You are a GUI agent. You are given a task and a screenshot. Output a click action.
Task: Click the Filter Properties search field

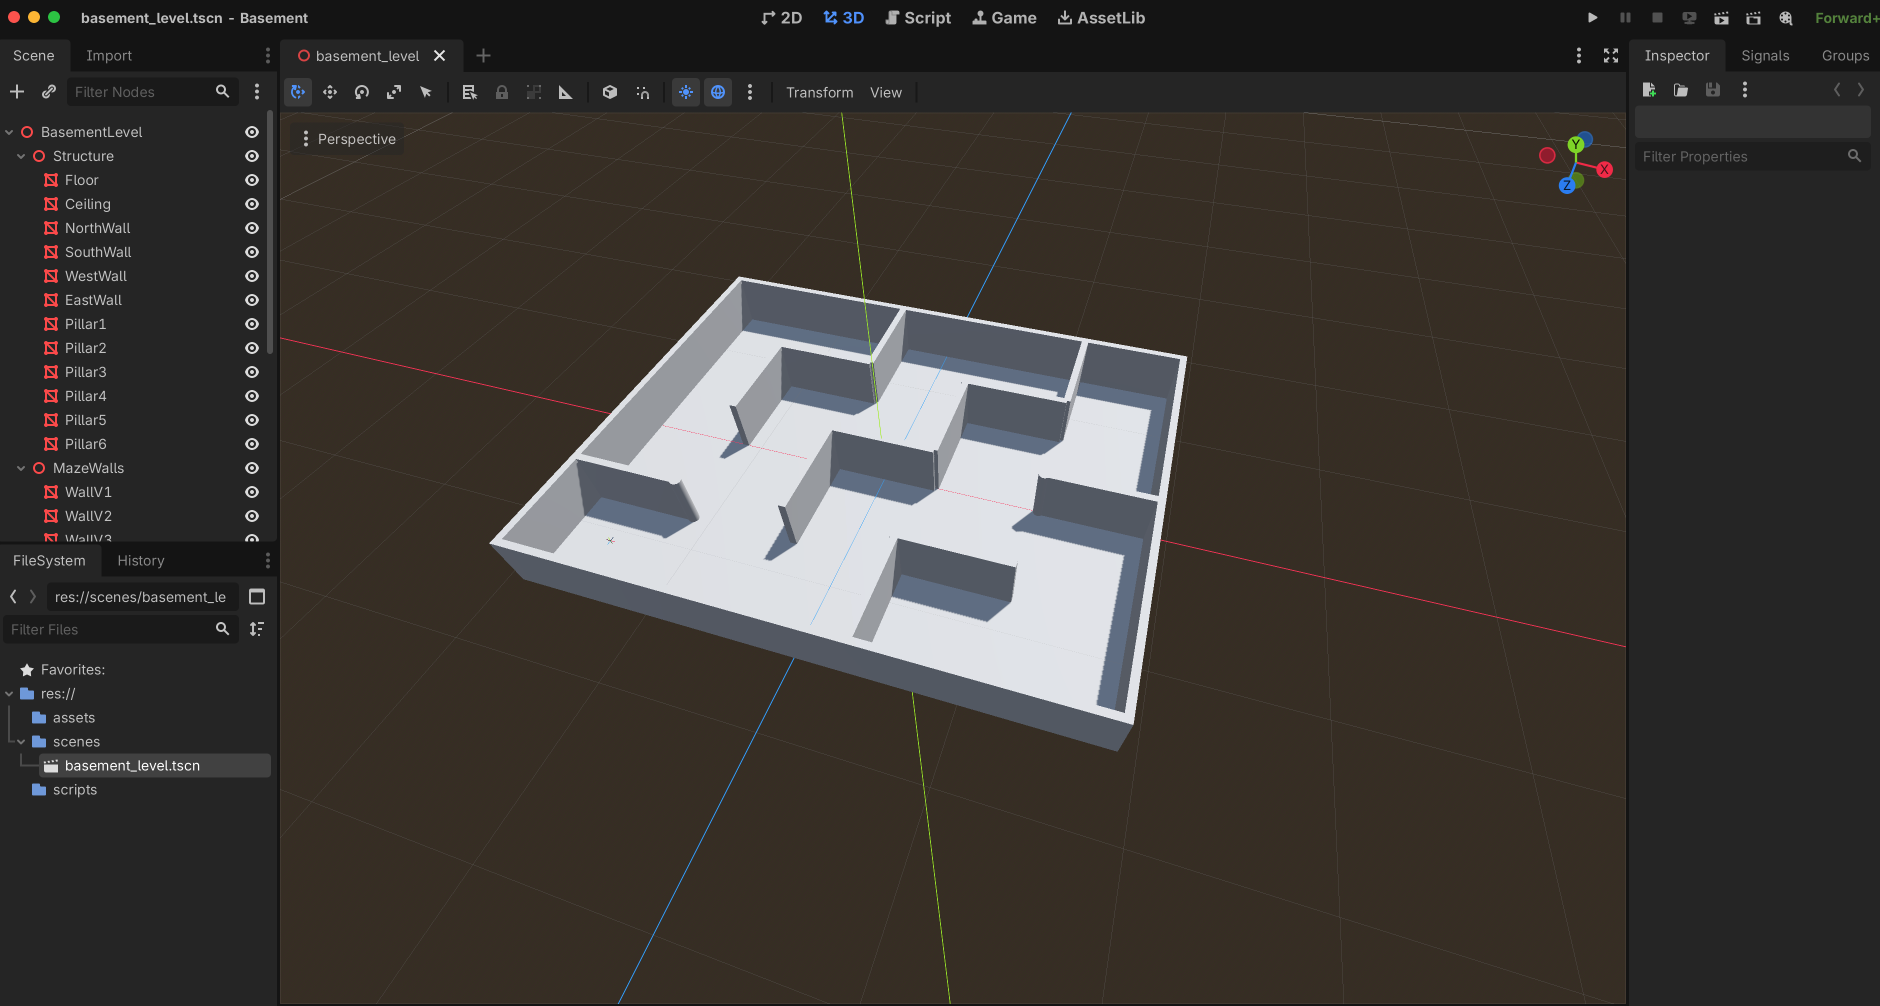pyautogui.click(x=1745, y=156)
